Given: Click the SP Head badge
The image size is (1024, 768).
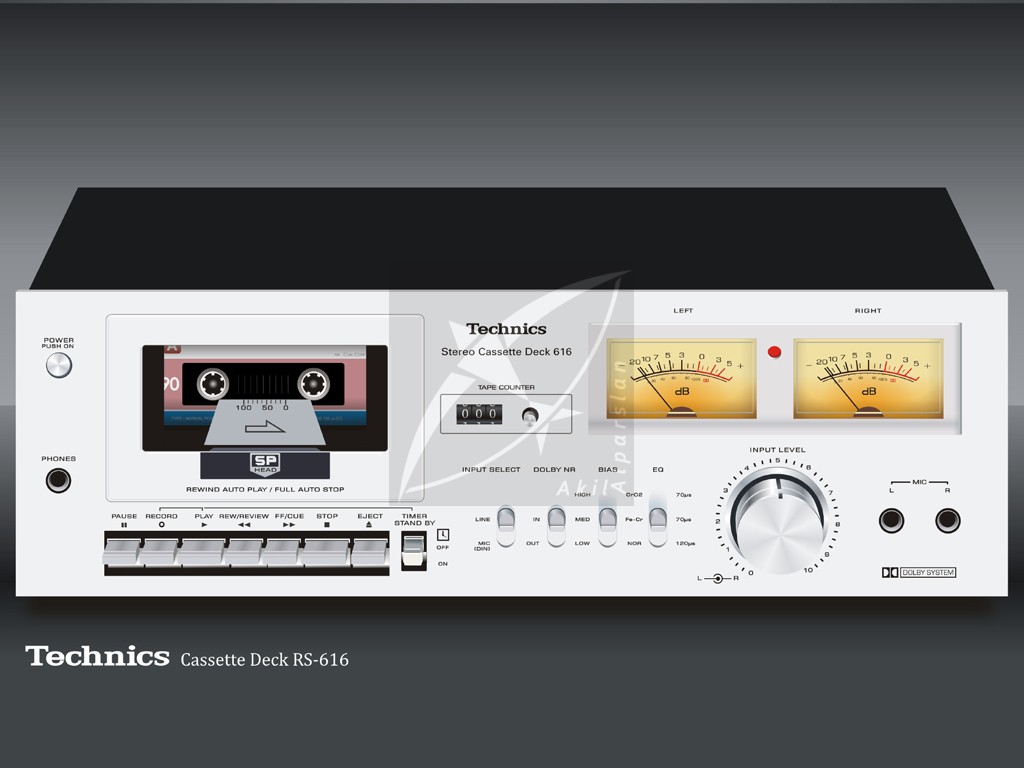Looking at the screenshot, I should tap(265, 463).
